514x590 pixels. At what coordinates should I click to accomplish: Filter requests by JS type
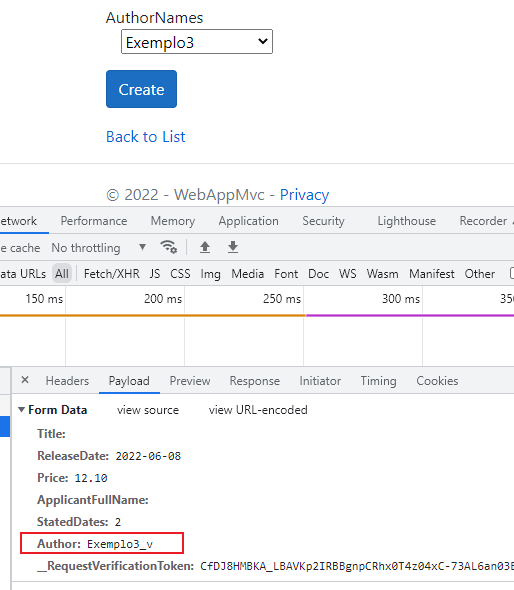(155, 274)
